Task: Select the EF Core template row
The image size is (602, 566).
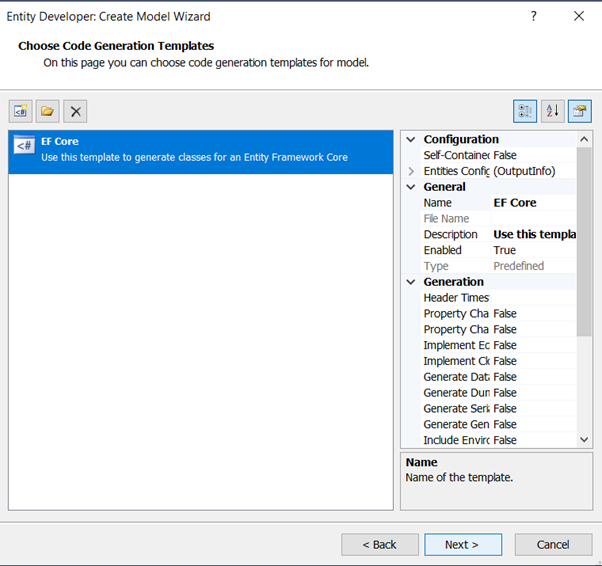Action: (201, 152)
